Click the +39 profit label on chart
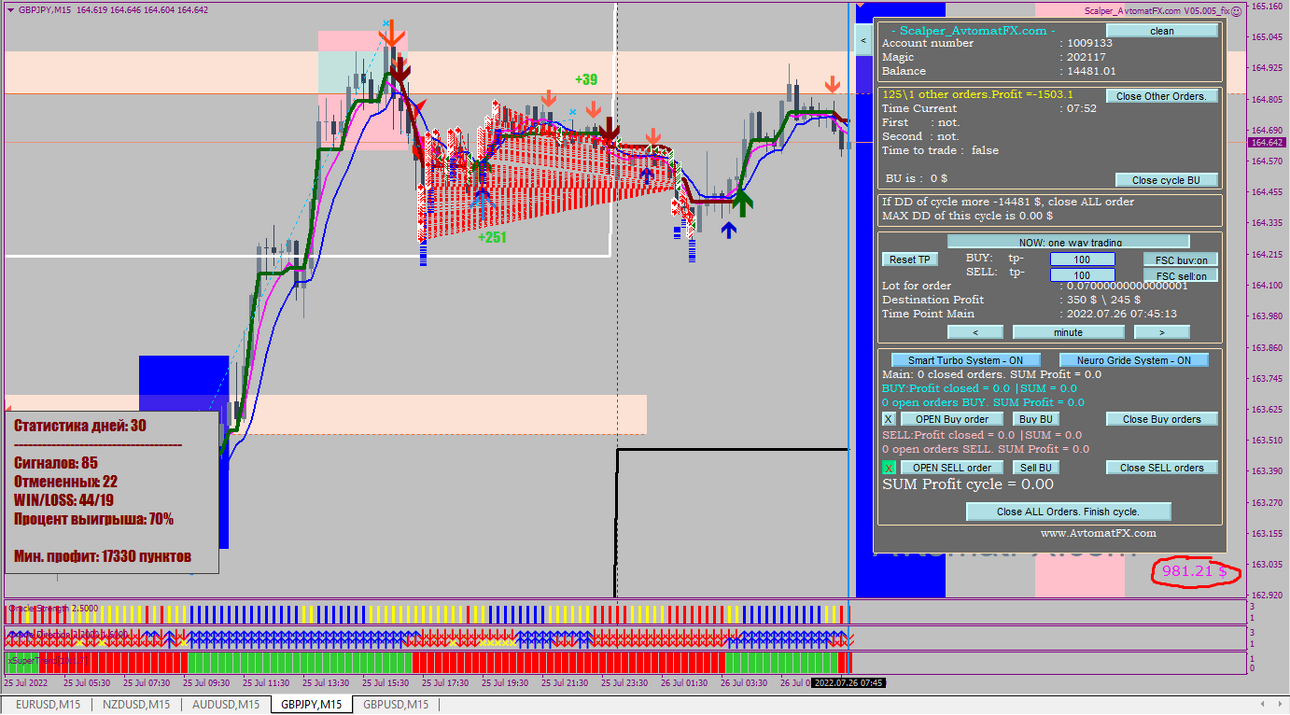 click(x=586, y=80)
